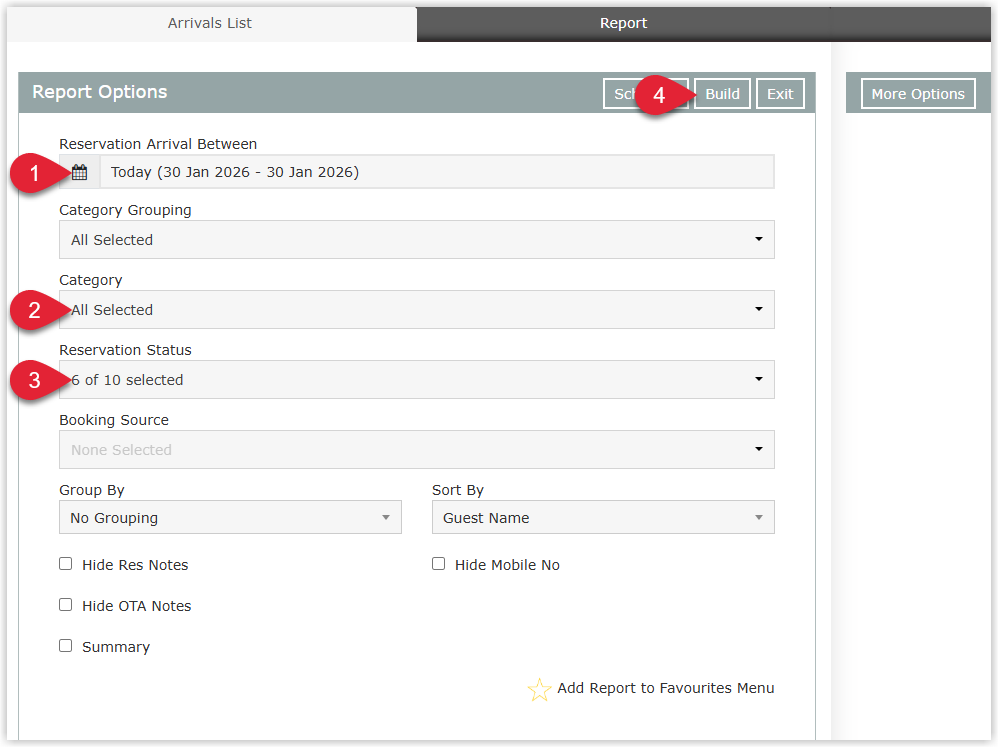Open the Reservation Status dropdown

point(417,380)
